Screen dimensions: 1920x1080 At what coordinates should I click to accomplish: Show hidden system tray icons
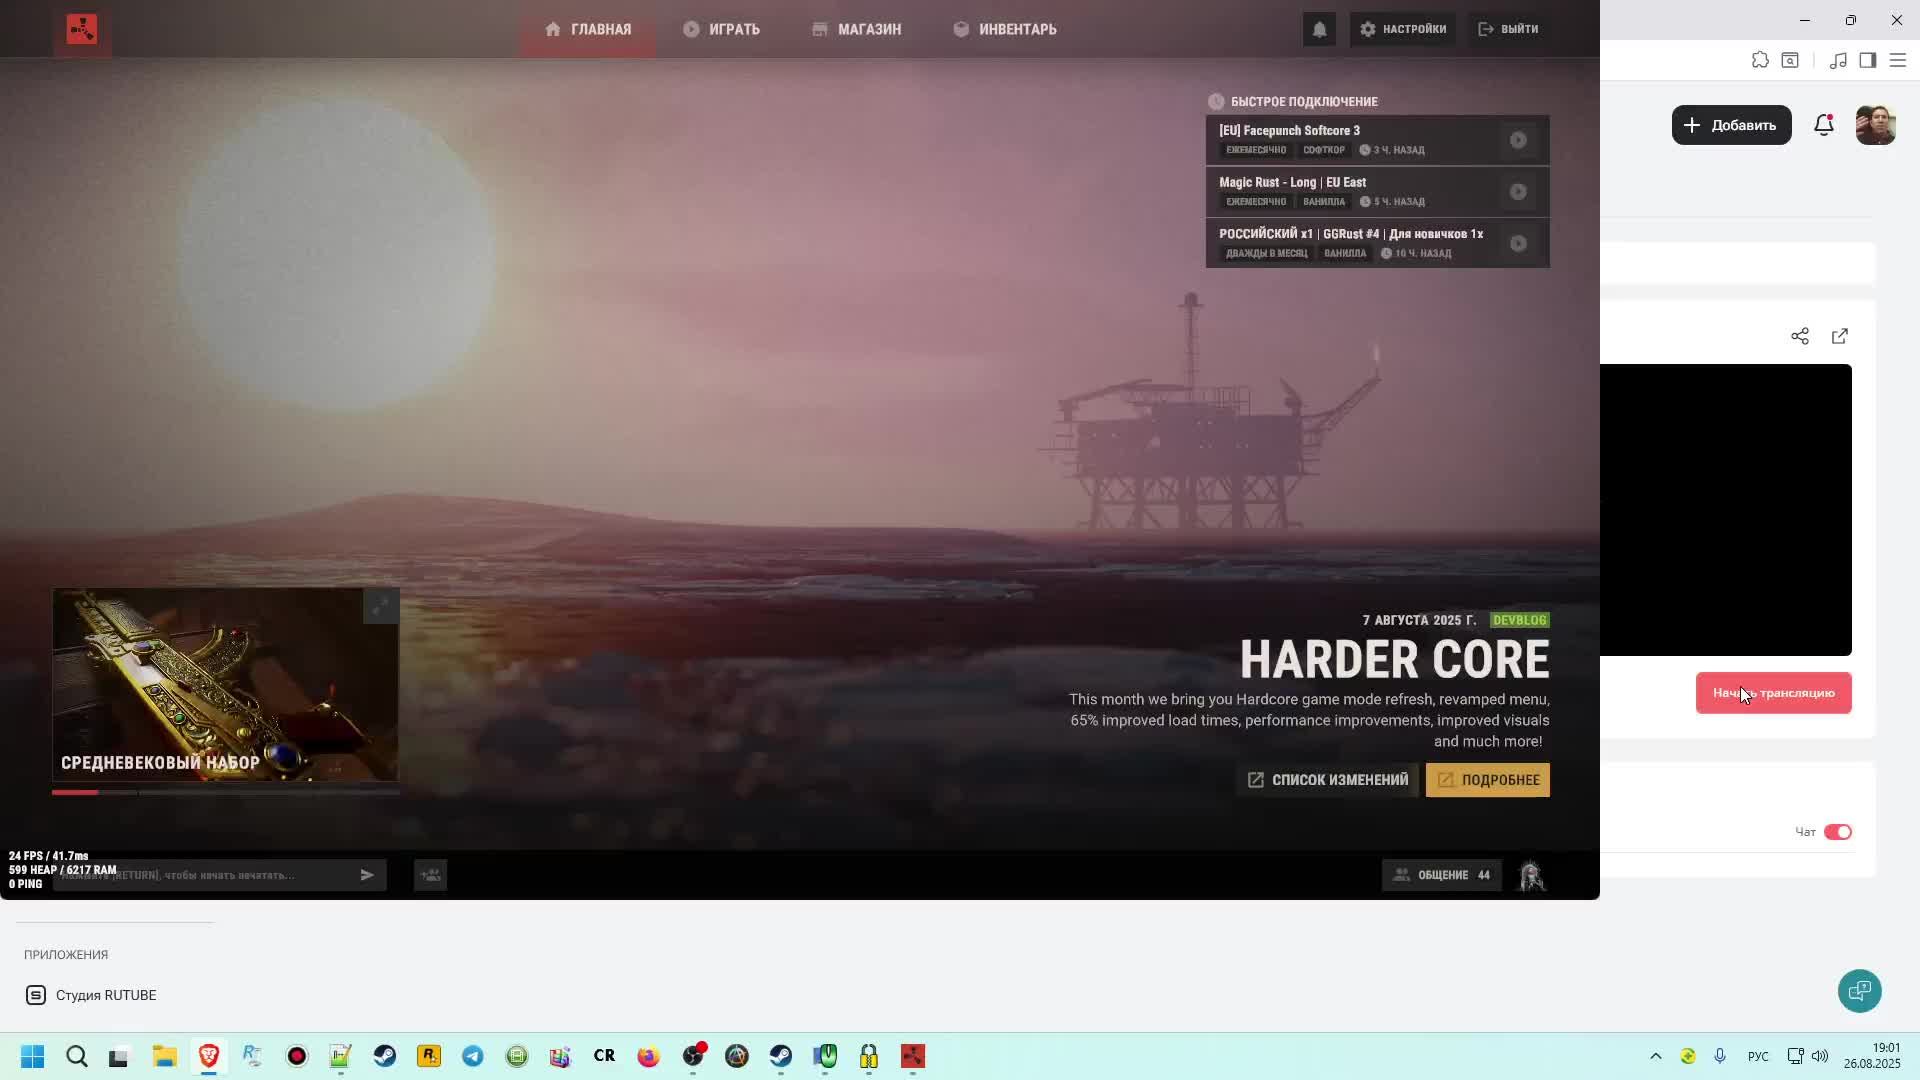point(1655,1056)
